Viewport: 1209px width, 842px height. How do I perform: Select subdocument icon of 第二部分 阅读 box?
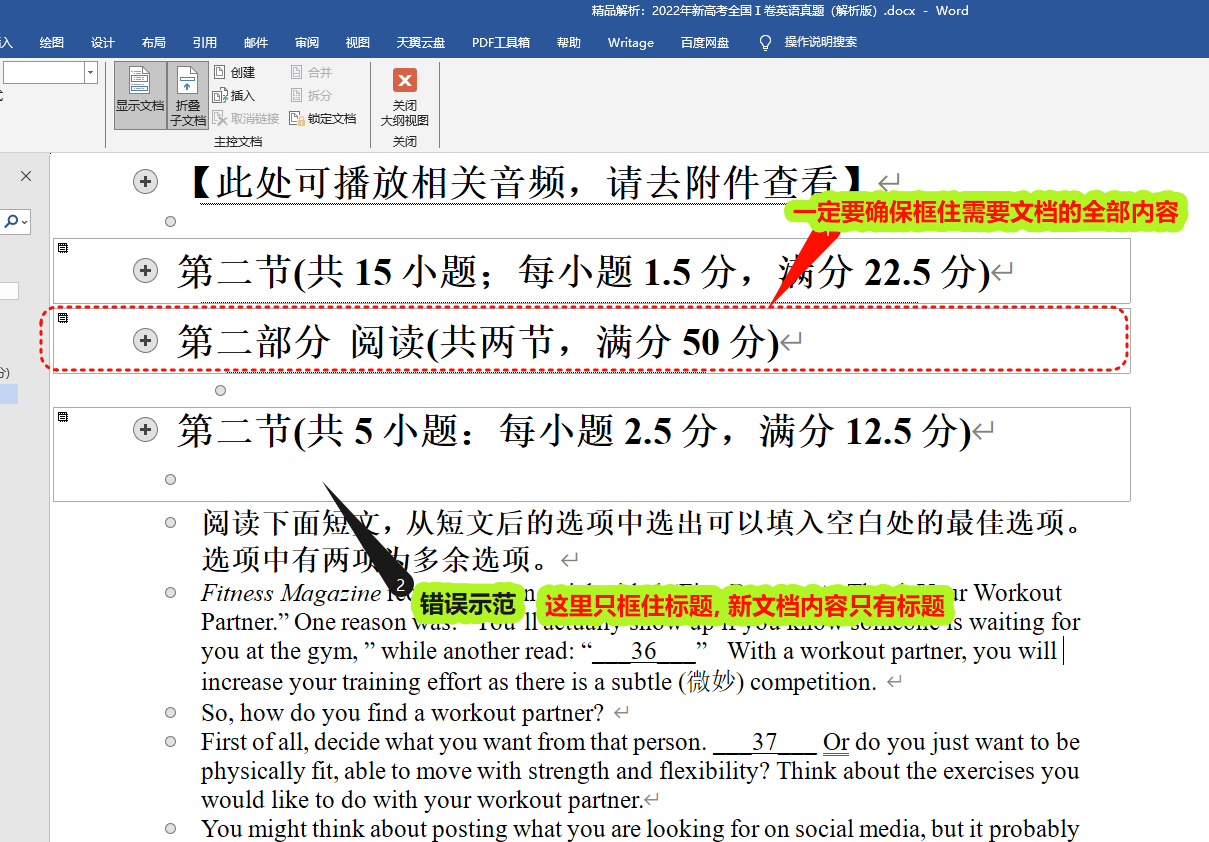click(x=63, y=318)
